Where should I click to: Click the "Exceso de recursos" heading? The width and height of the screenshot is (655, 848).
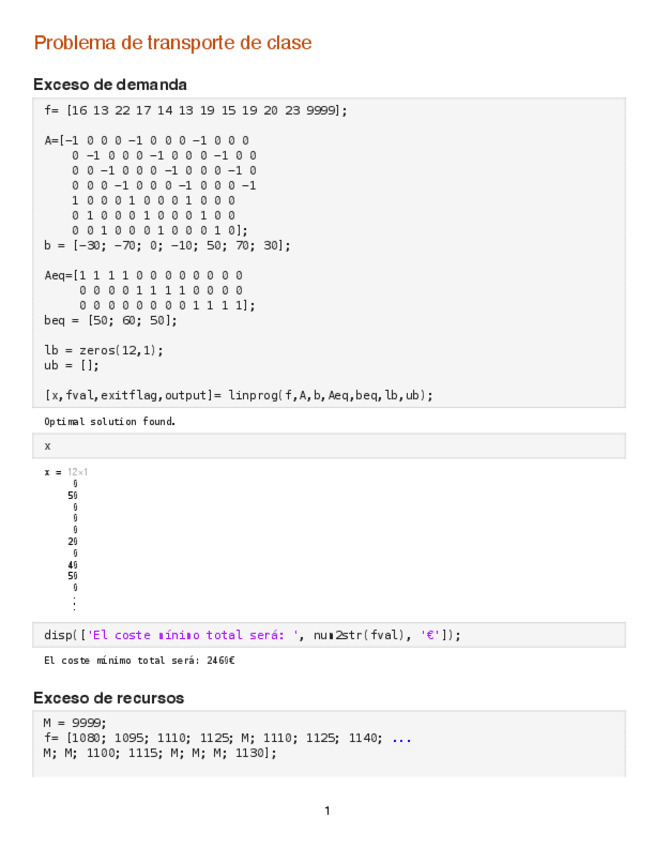[x=108, y=697]
